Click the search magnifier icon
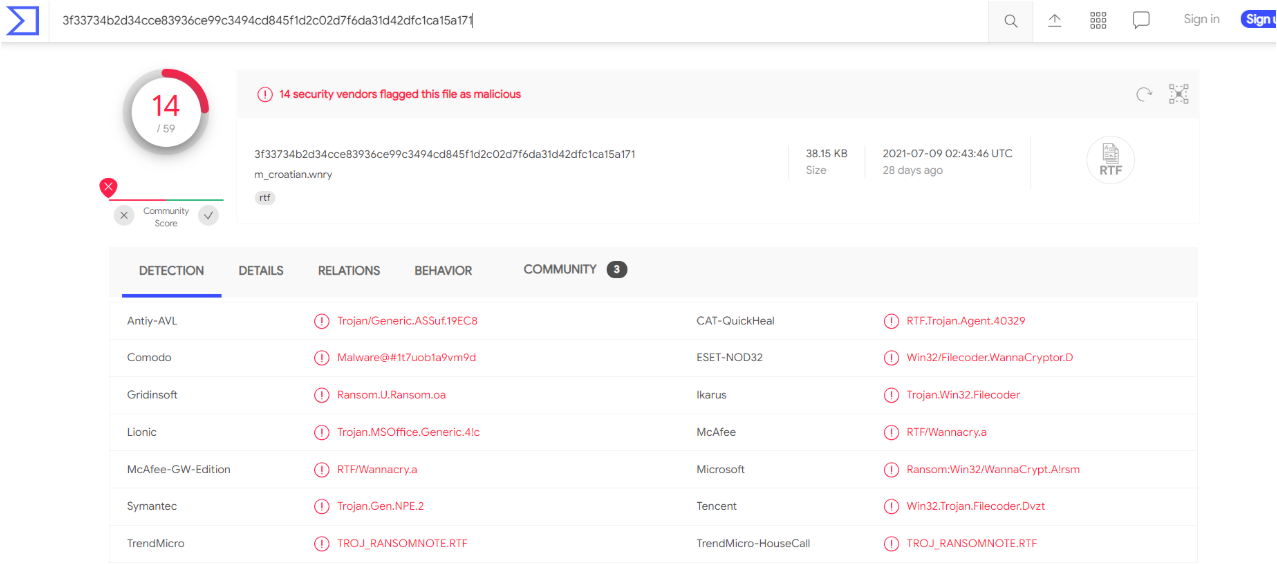The height and width of the screenshot is (564, 1277). tap(1011, 21)
